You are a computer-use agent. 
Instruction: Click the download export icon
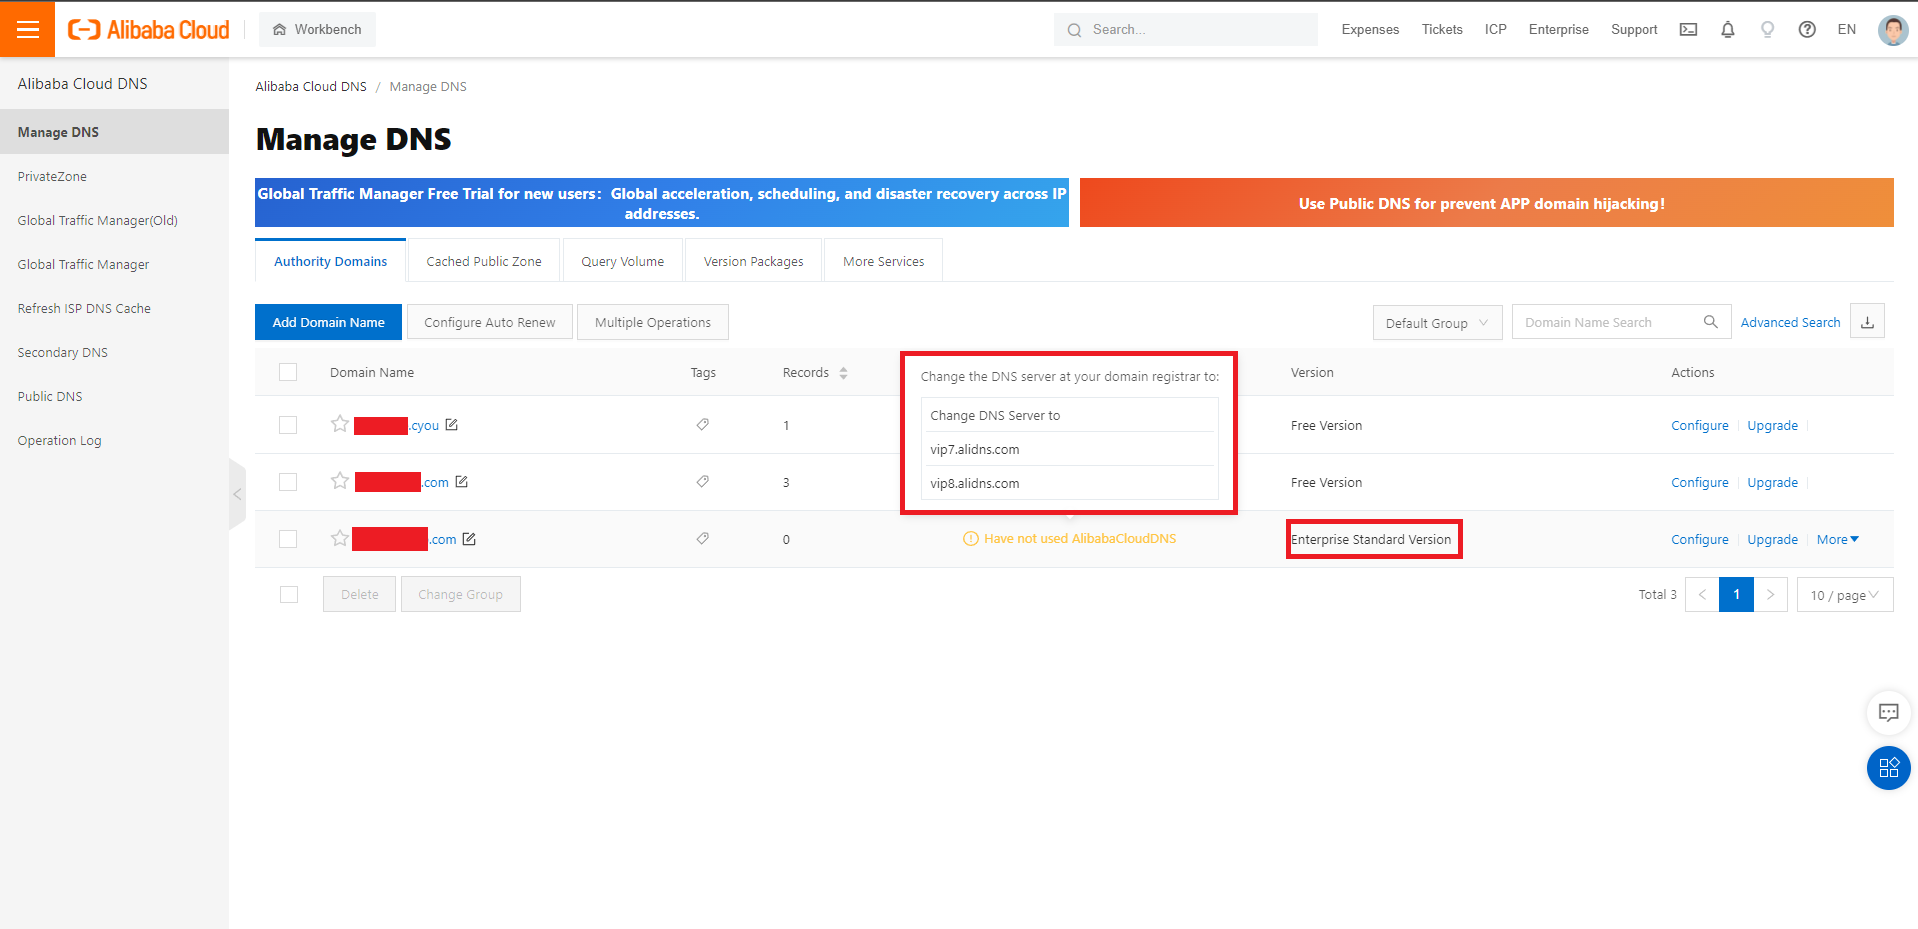(x=1867, y=322)
